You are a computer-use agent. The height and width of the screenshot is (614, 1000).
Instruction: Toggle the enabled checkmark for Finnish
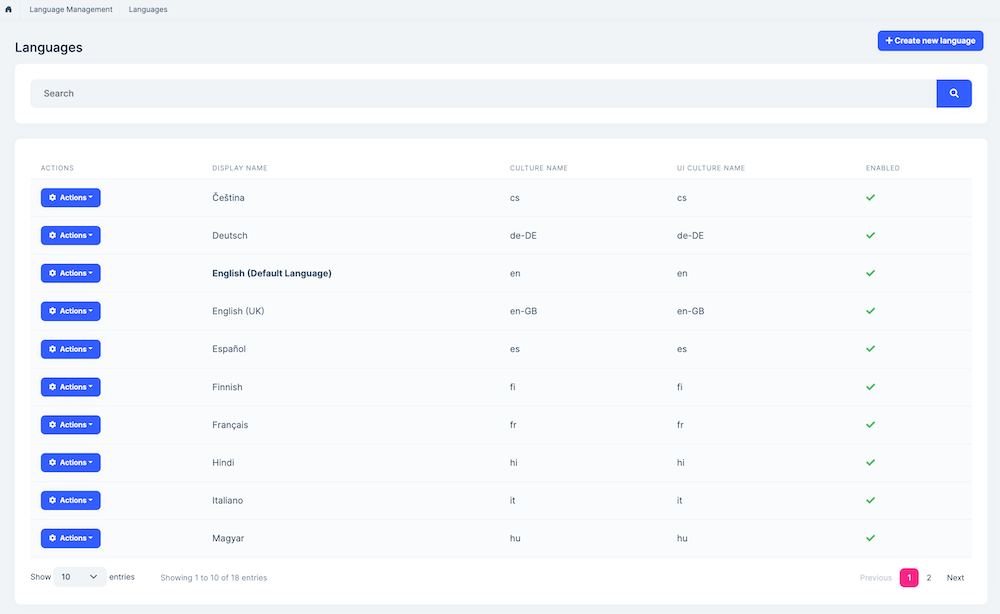point(870,386)
